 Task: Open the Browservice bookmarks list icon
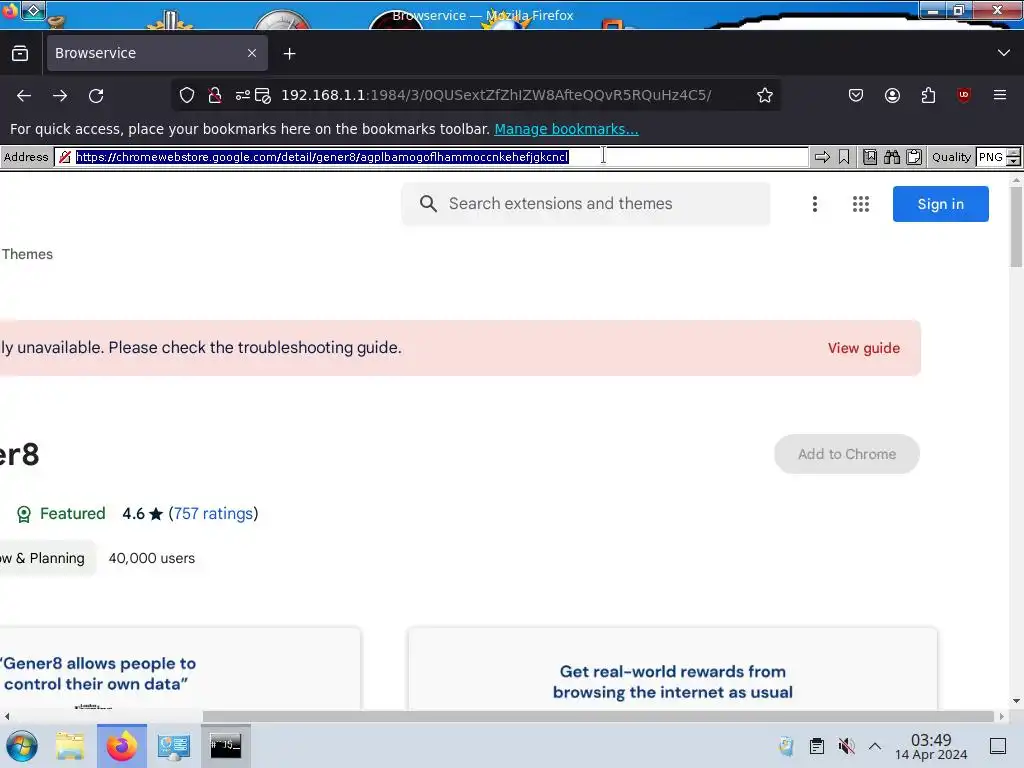[870, 157]
